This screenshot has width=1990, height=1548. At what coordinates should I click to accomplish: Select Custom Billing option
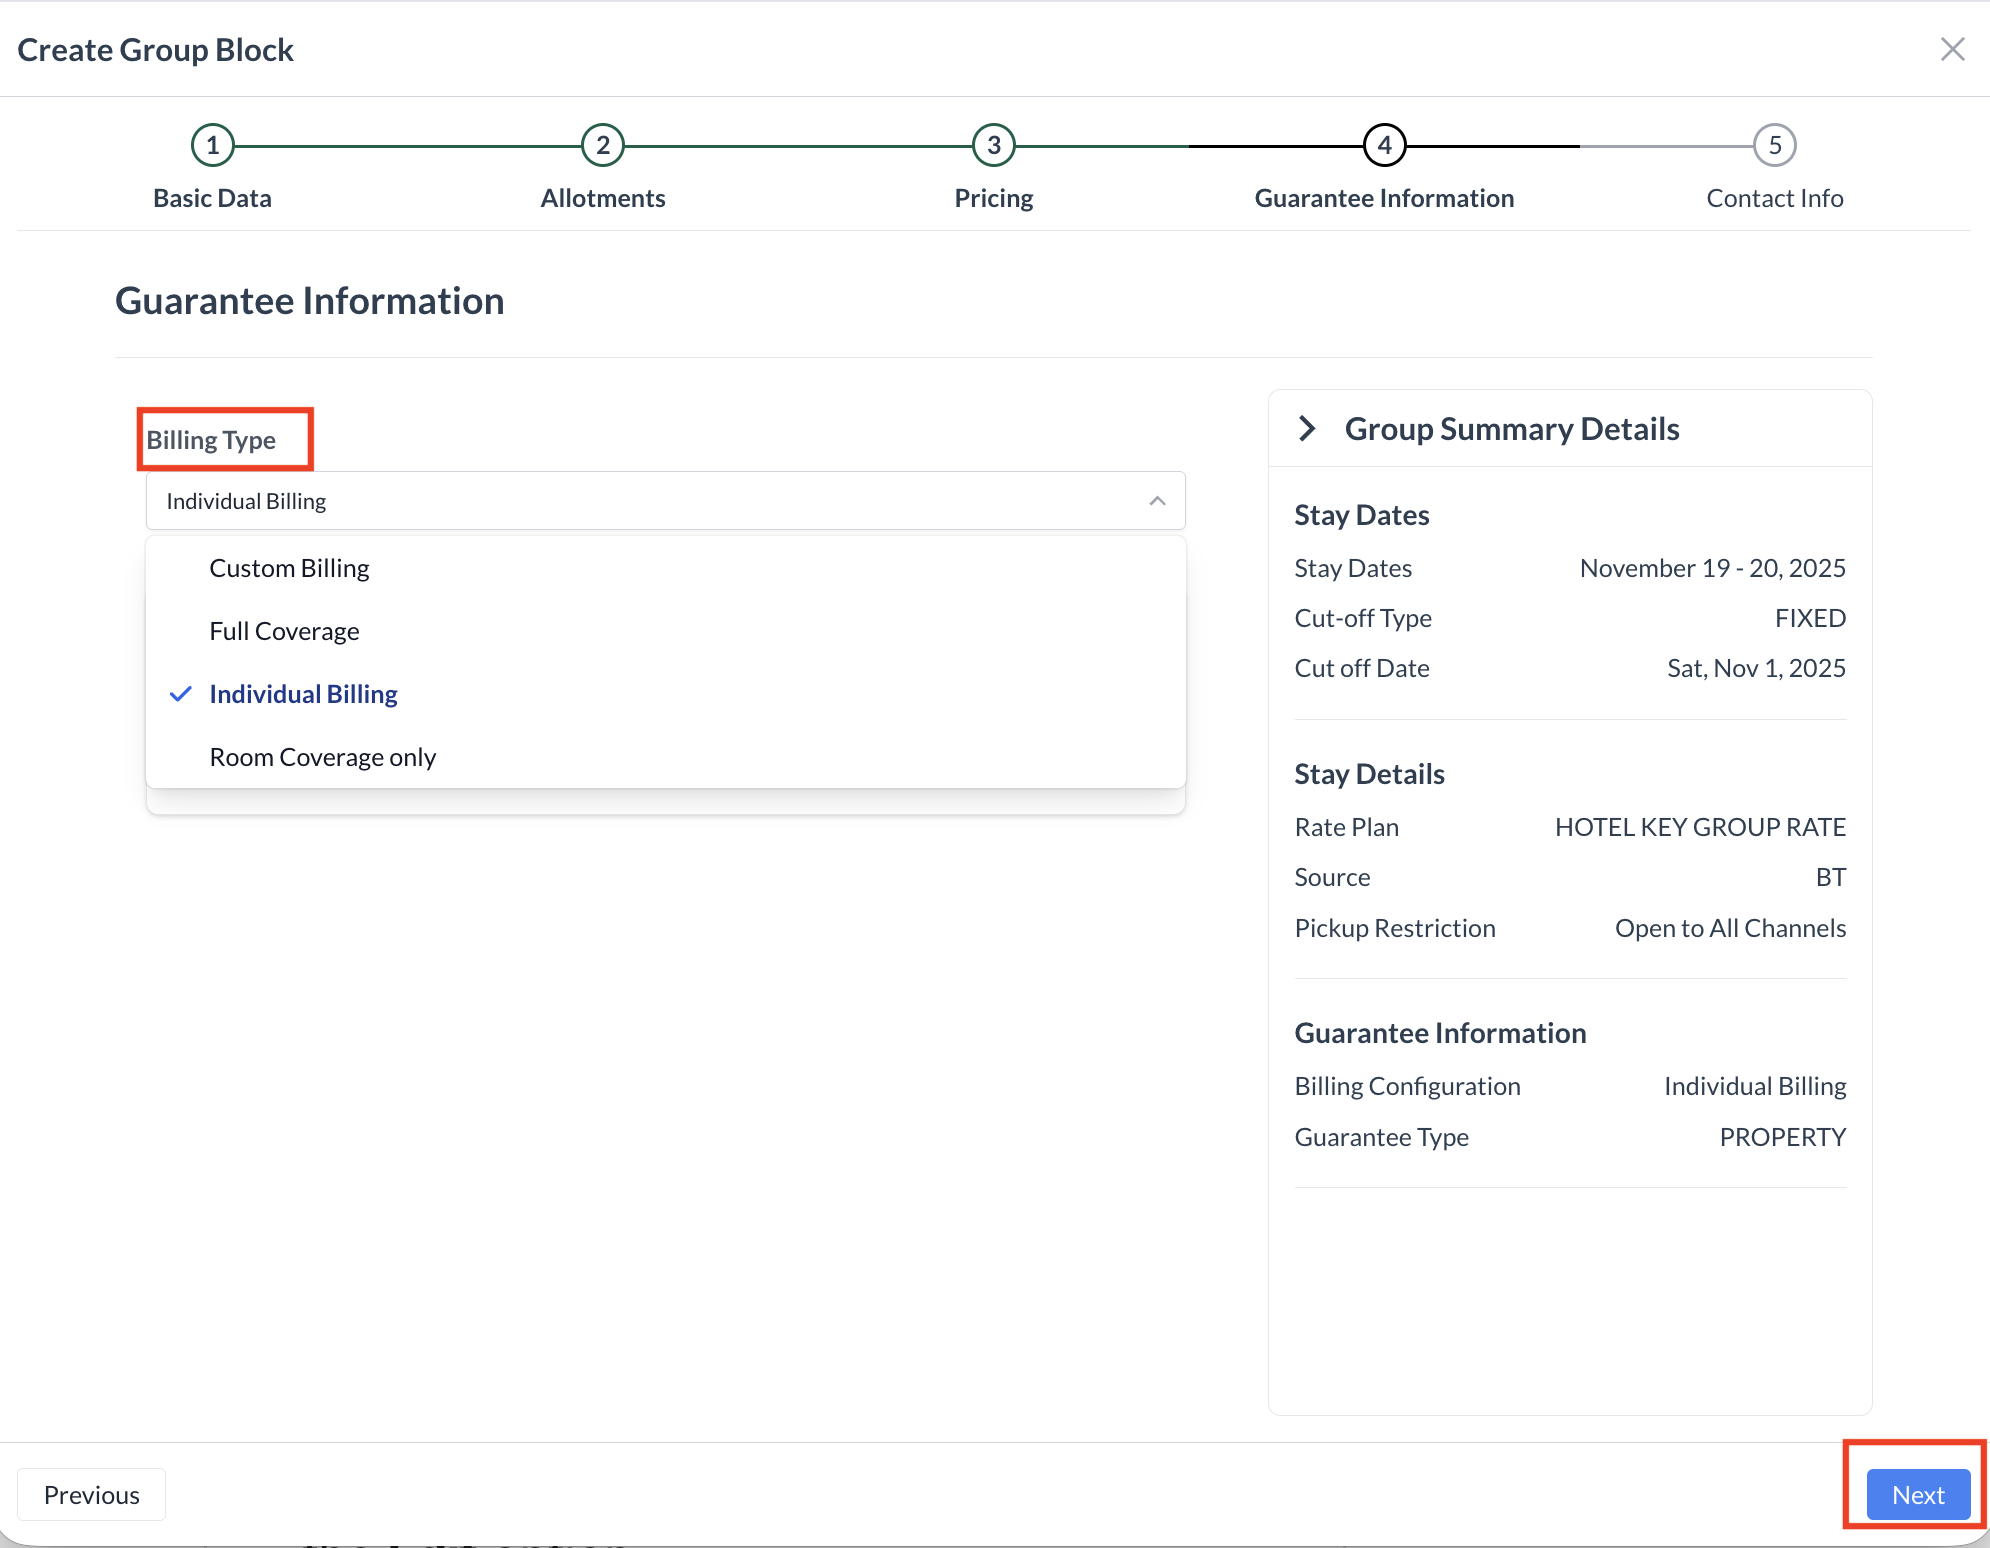(x=289, y=568)
